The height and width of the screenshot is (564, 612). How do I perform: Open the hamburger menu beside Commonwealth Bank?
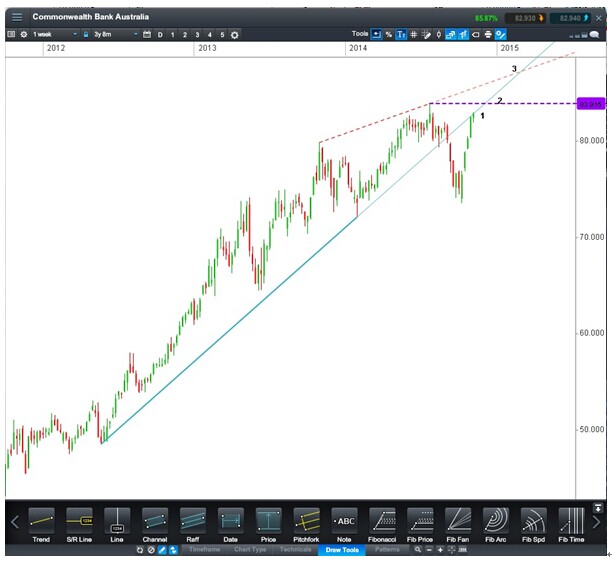pos(16,17)
